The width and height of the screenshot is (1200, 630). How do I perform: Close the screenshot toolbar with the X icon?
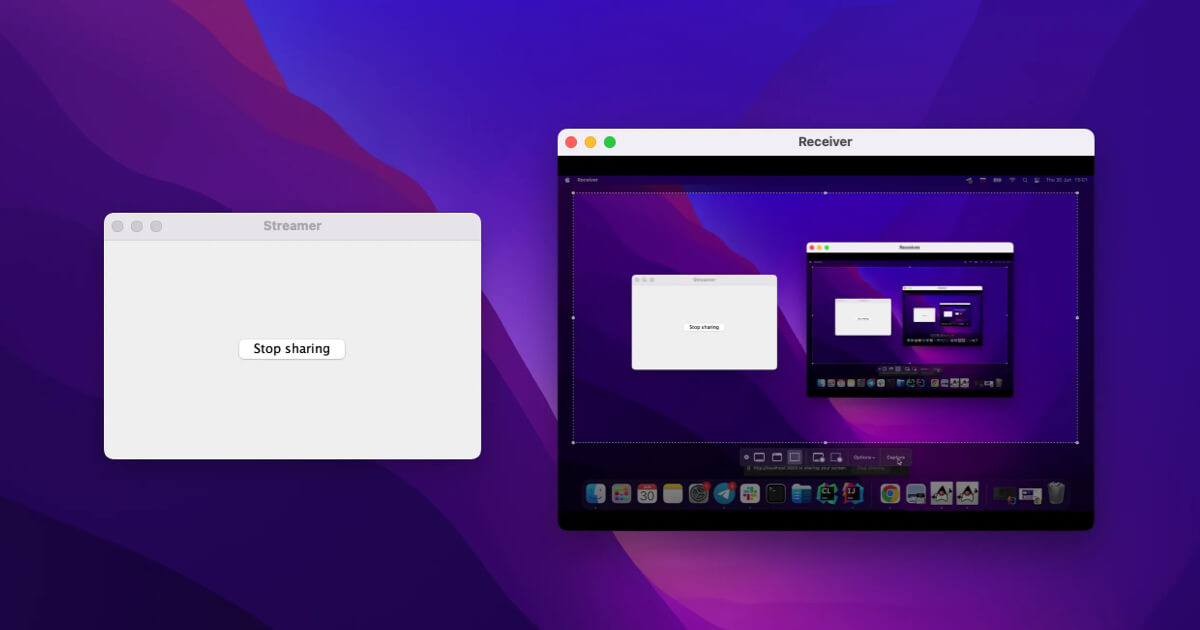point(746,457)
